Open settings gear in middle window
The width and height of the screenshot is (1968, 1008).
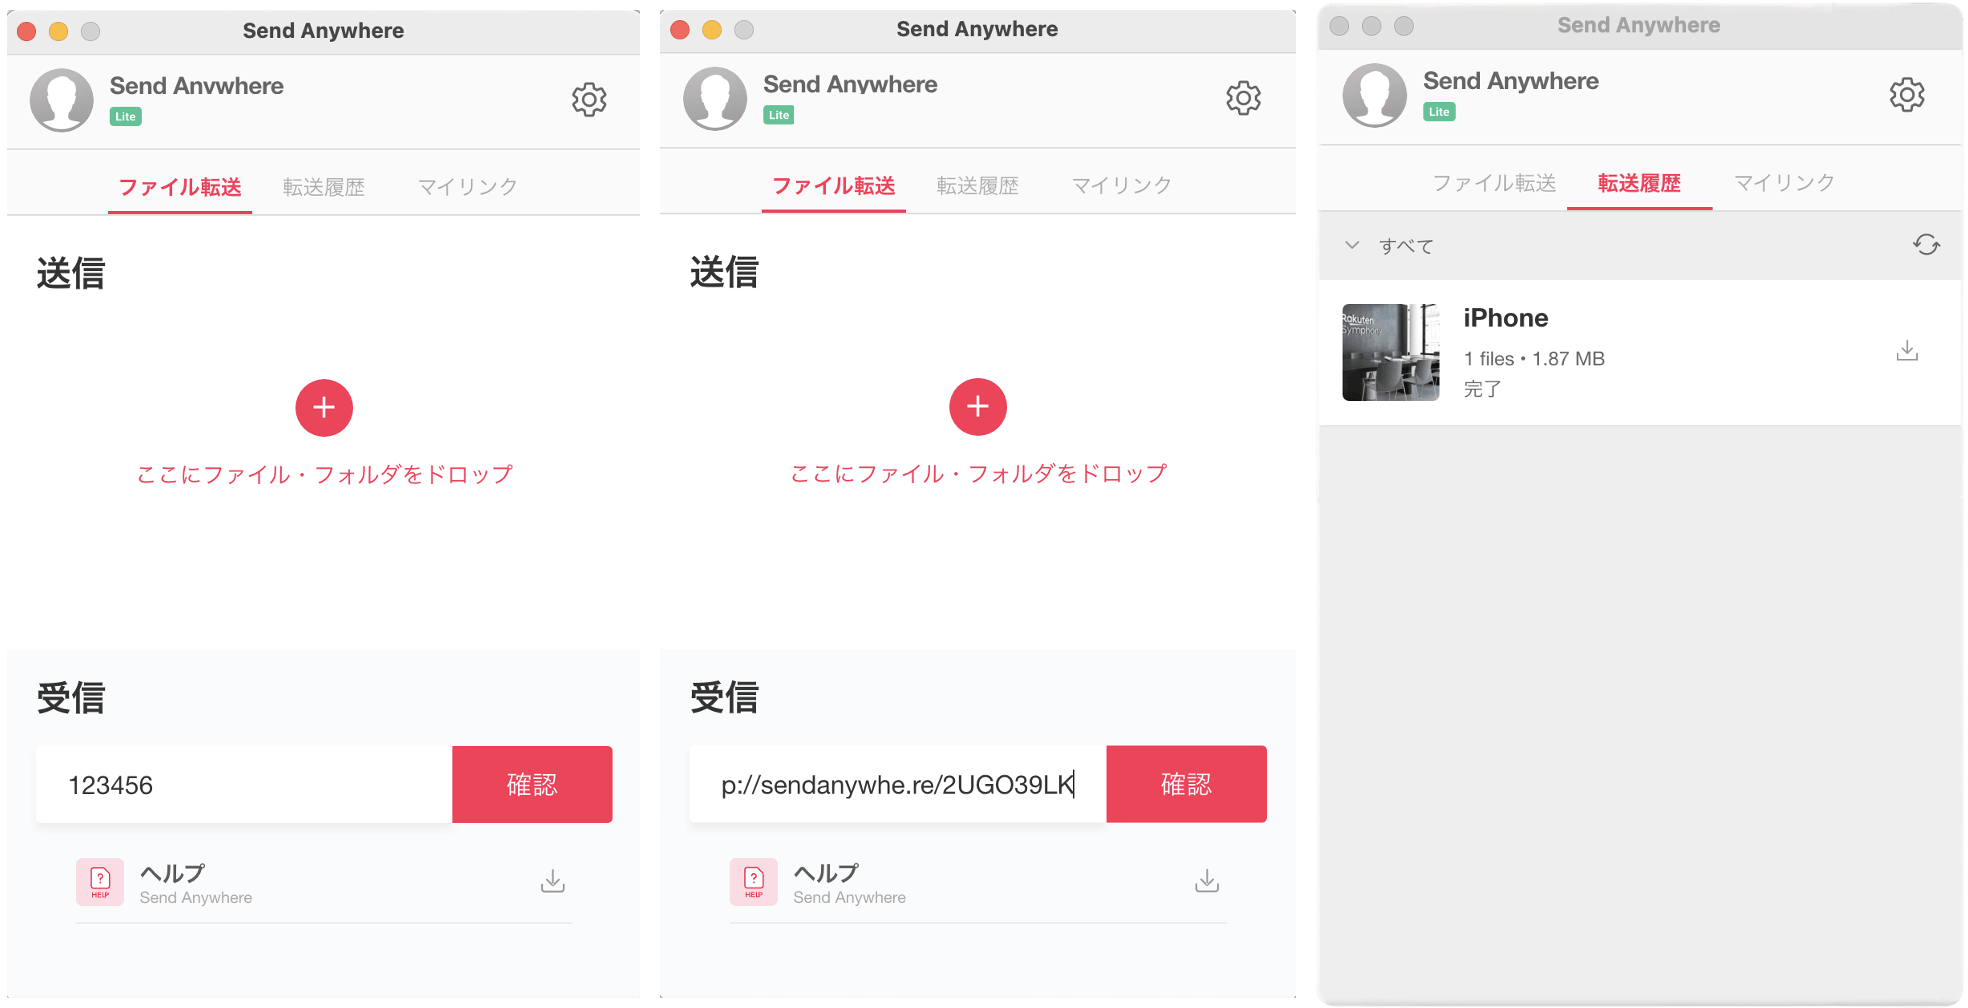(1243, 98)
